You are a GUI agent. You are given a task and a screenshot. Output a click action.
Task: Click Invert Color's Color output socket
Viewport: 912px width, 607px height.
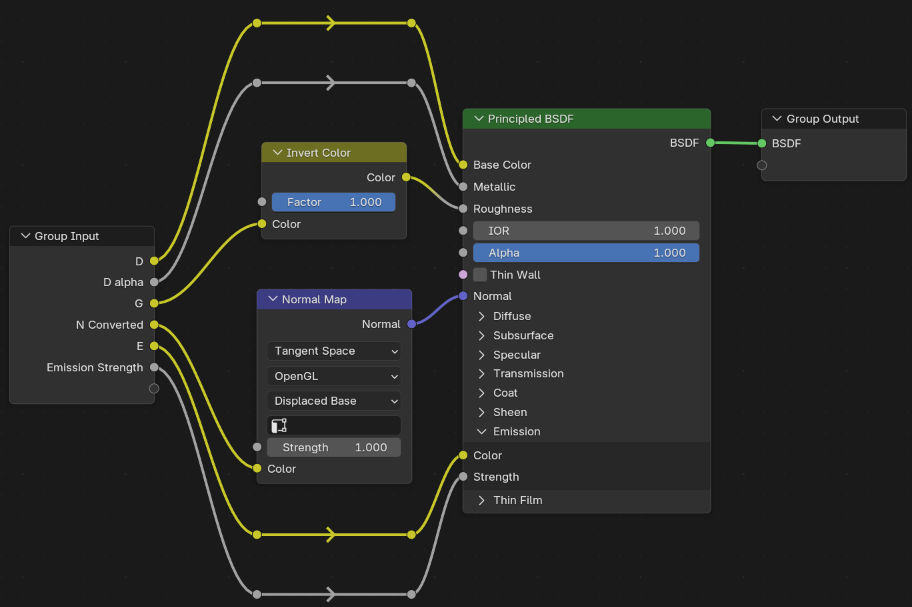point(407,177)
